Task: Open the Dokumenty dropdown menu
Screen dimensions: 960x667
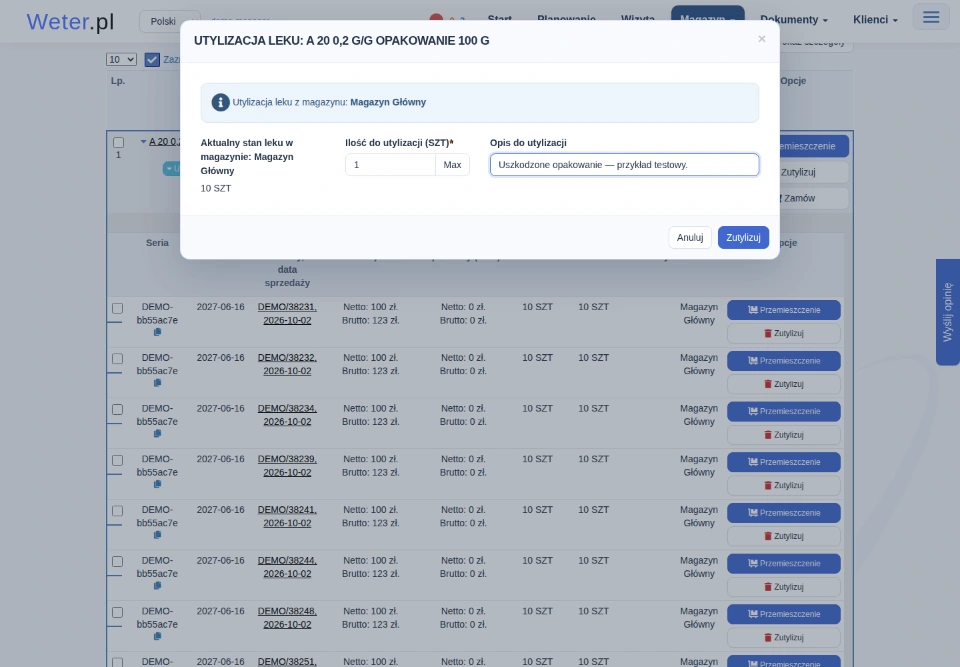Action: 793,20
